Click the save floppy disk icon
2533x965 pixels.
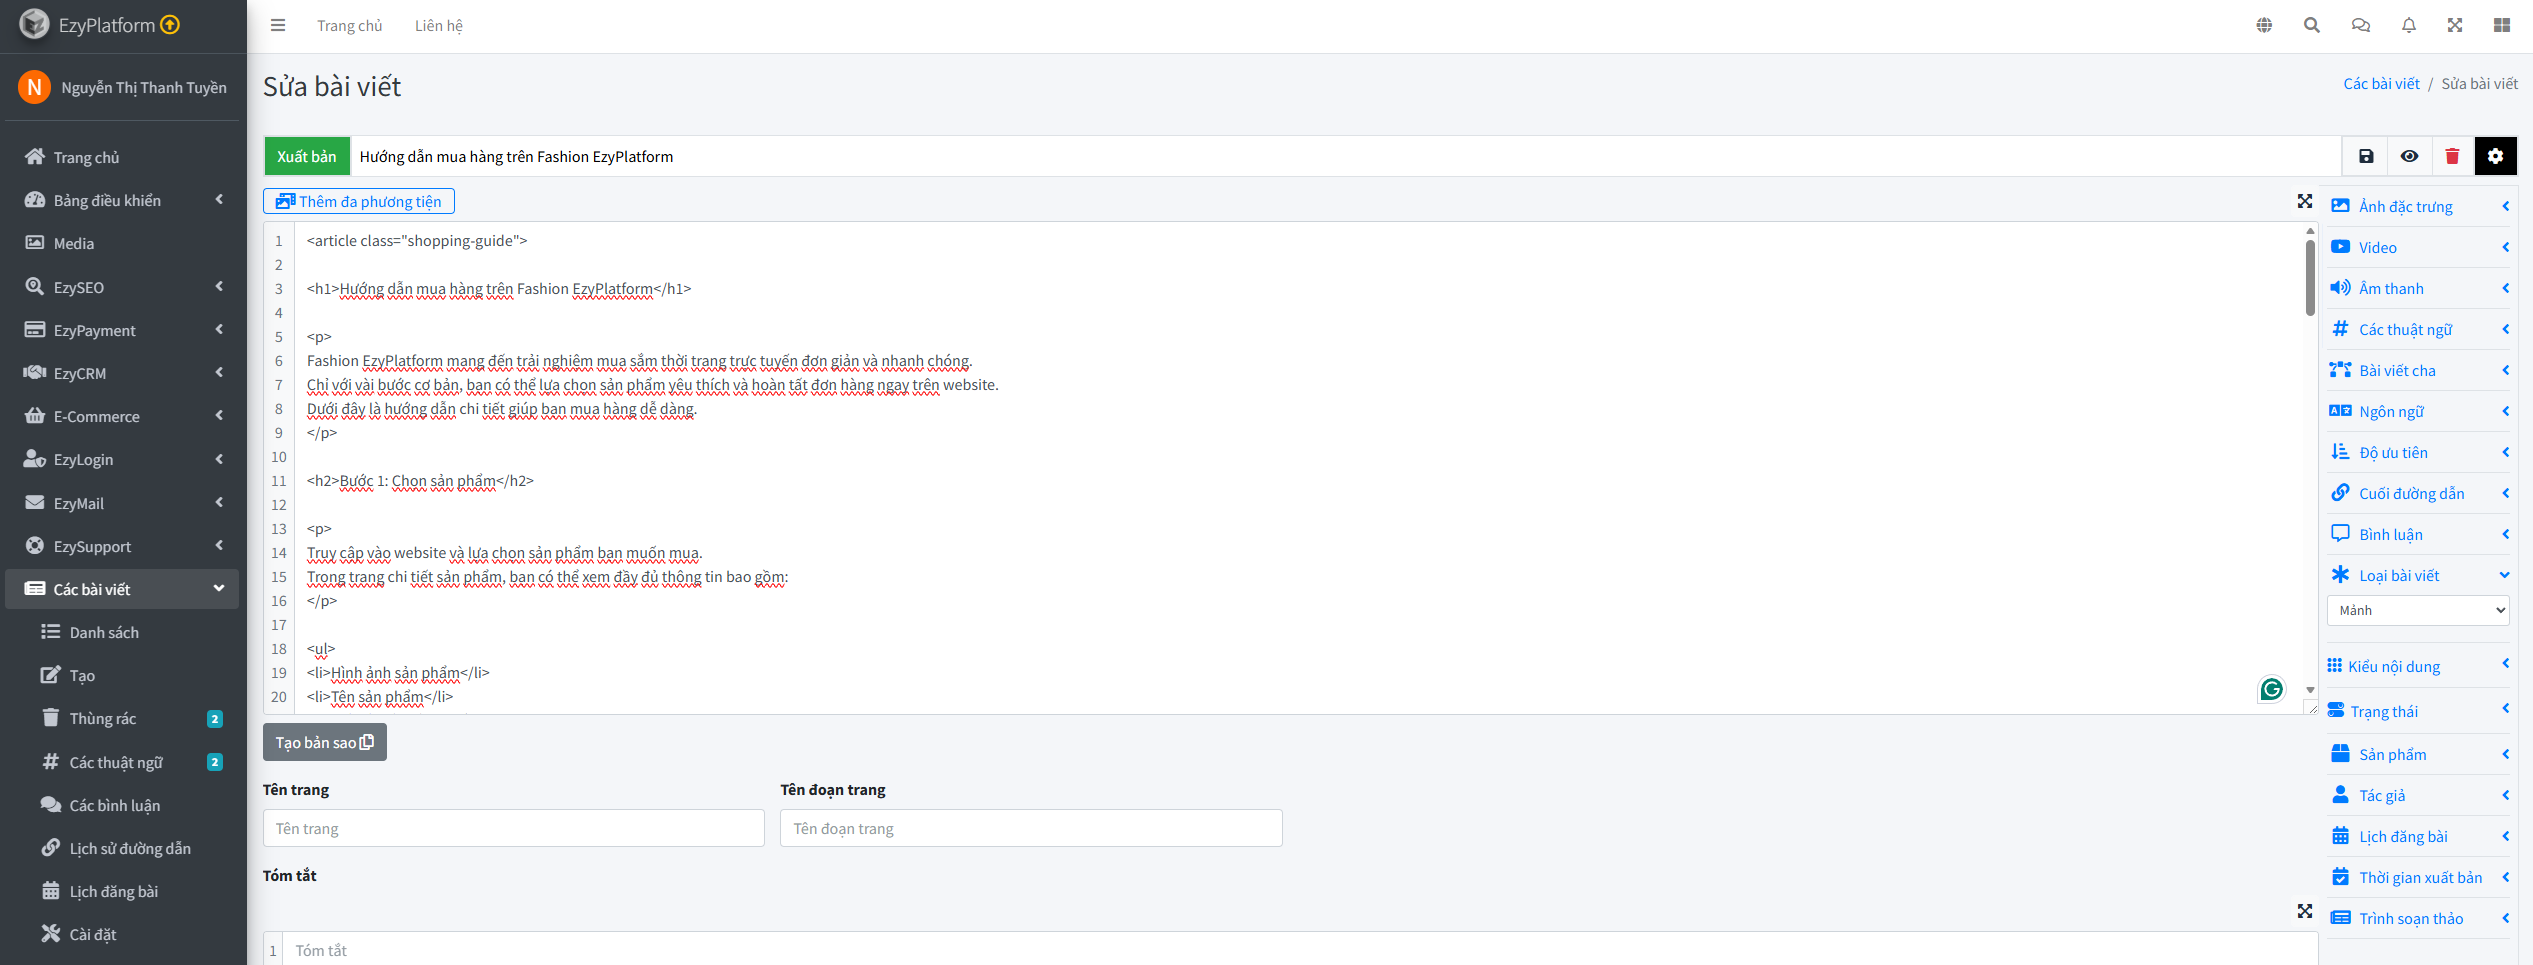point(2365,156)
